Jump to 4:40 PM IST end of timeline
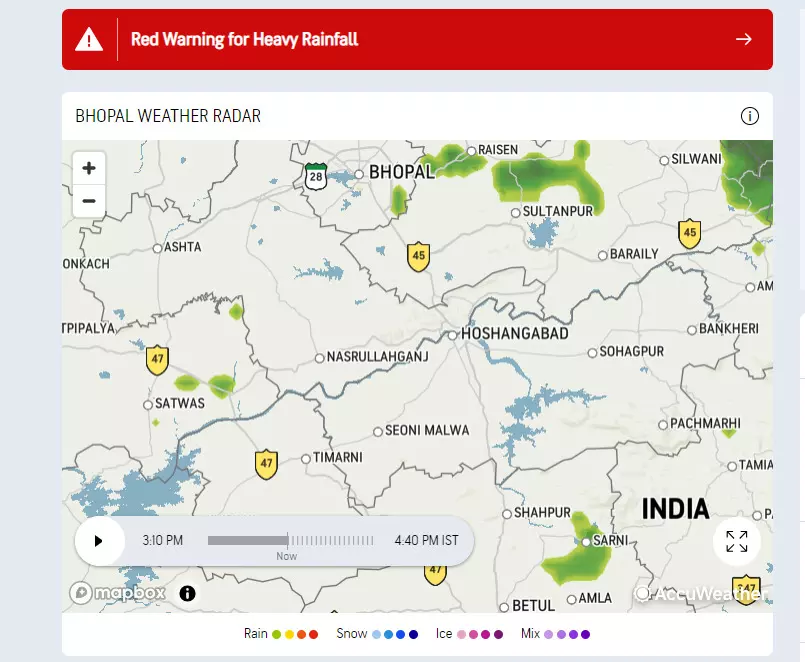The width and height of the screenshot is (805, 662). (426, 541)
